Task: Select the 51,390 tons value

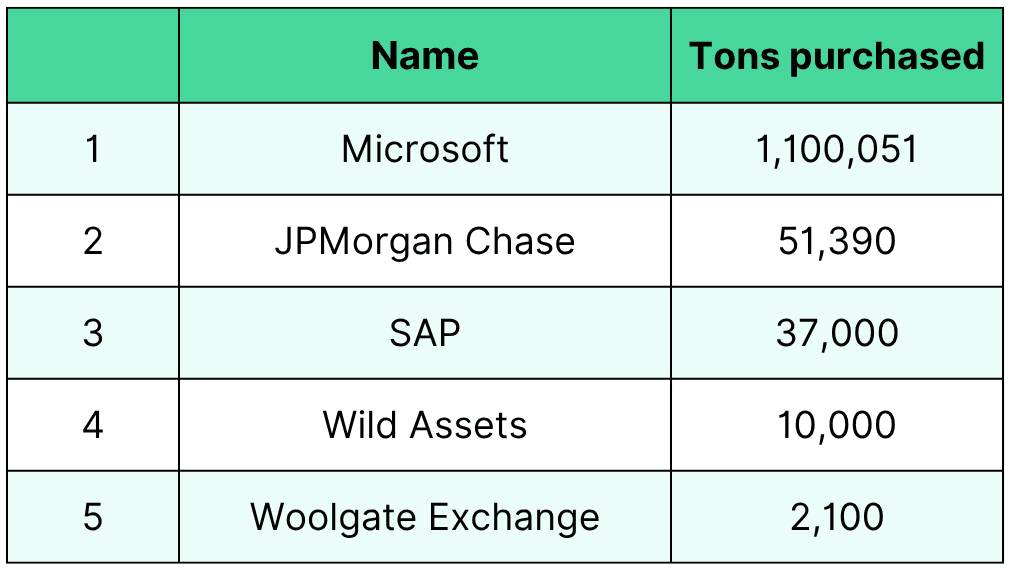Action: point(837,241)
